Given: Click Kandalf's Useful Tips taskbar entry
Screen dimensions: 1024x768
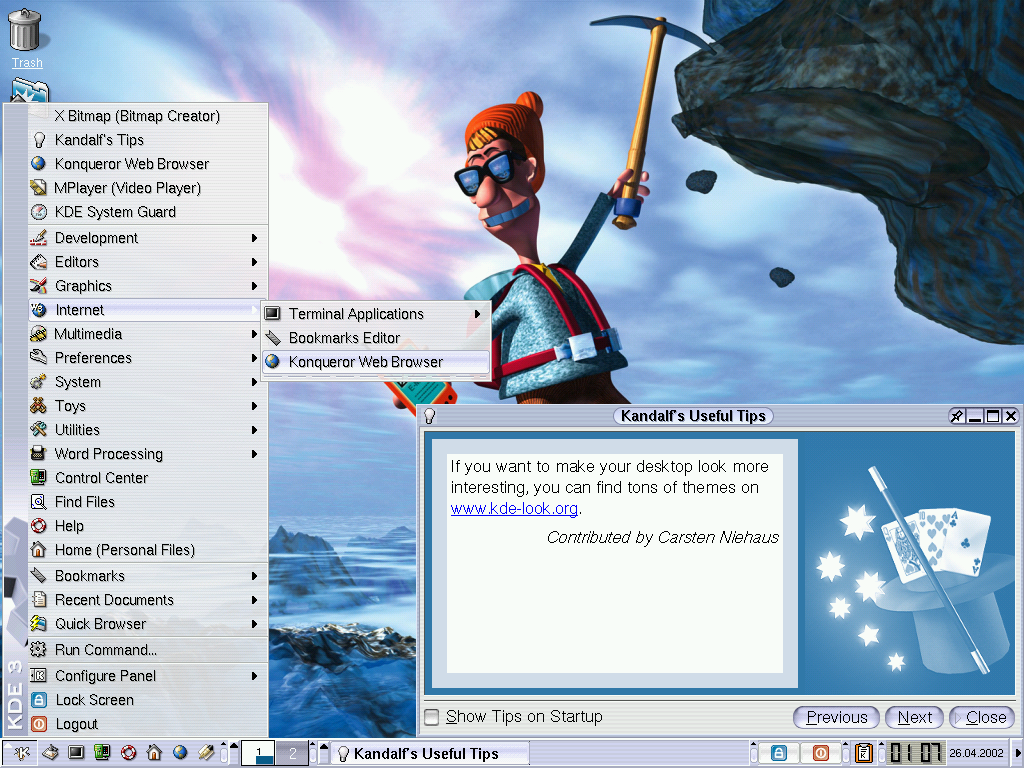Looking at the screenshot, I should (x=431, y=754).
